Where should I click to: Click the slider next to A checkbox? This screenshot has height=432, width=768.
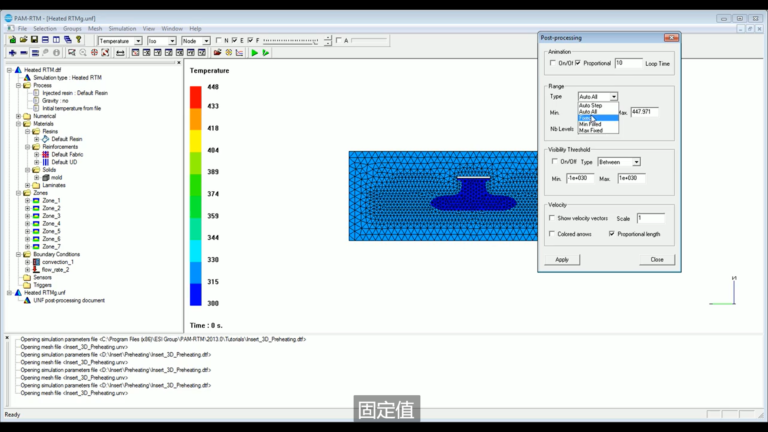[369, 40]
